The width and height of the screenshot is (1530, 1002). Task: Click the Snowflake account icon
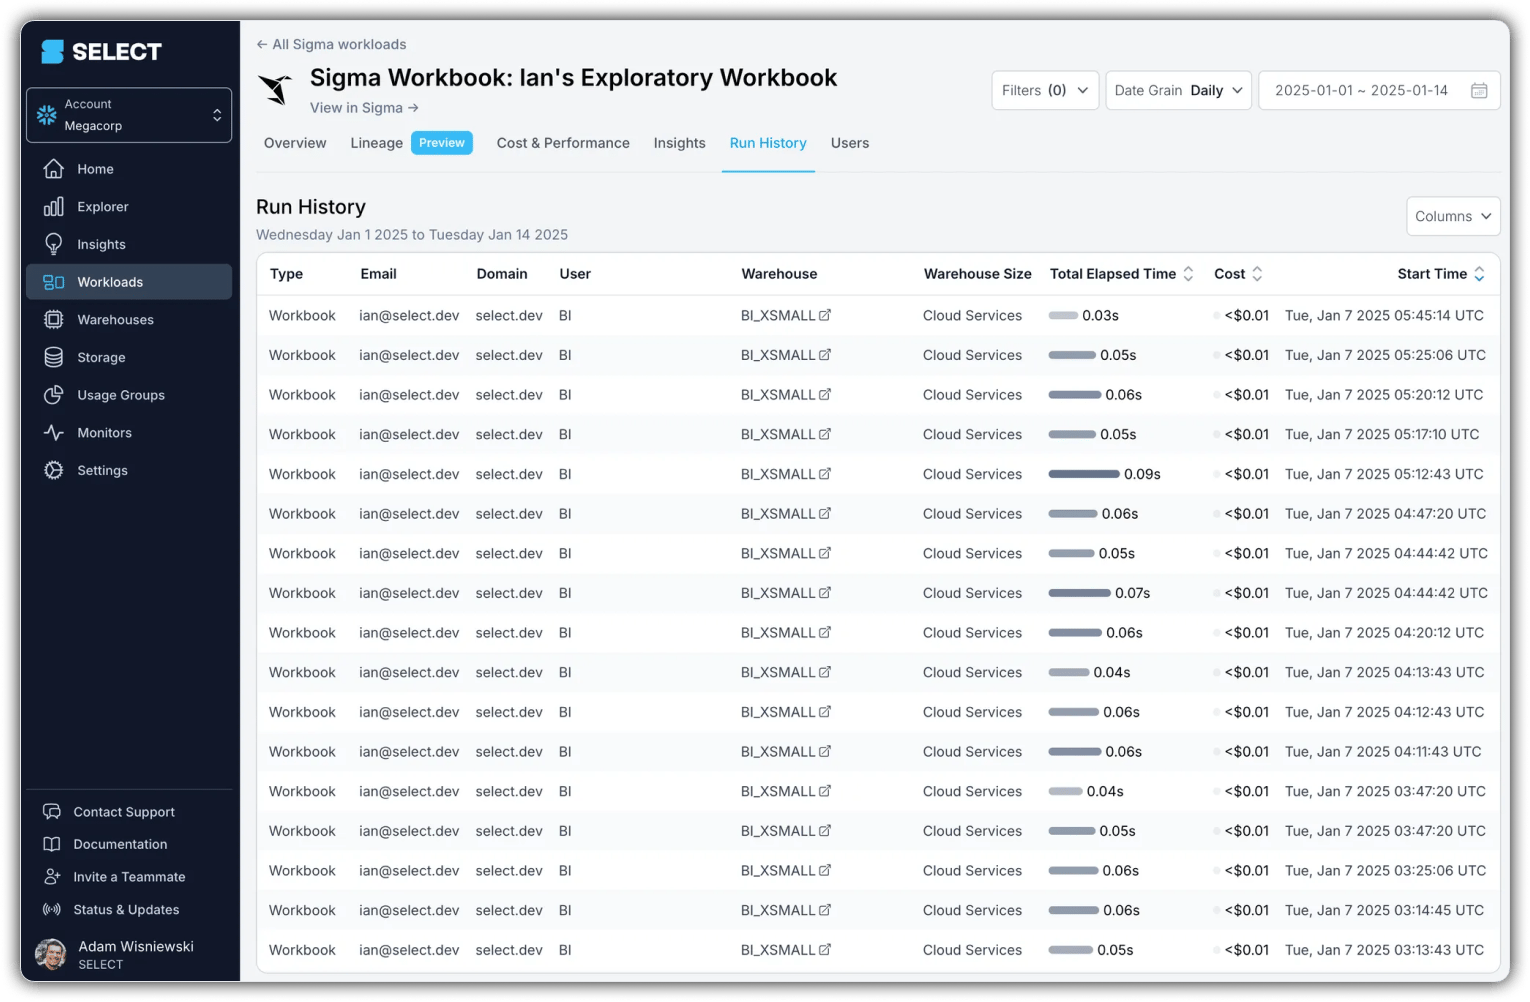(x=47, y=115)
